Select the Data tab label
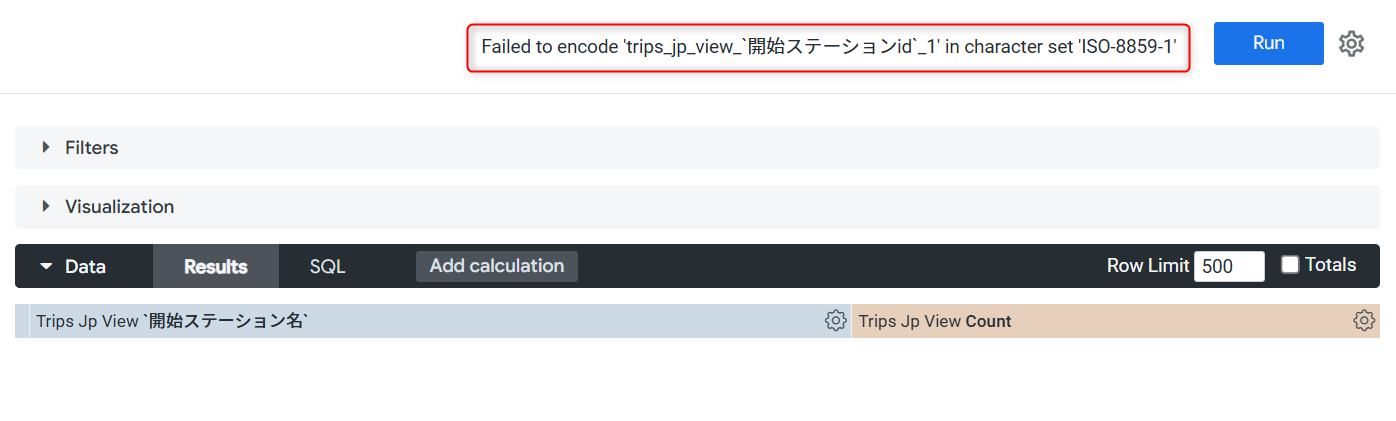 point(85,266)
